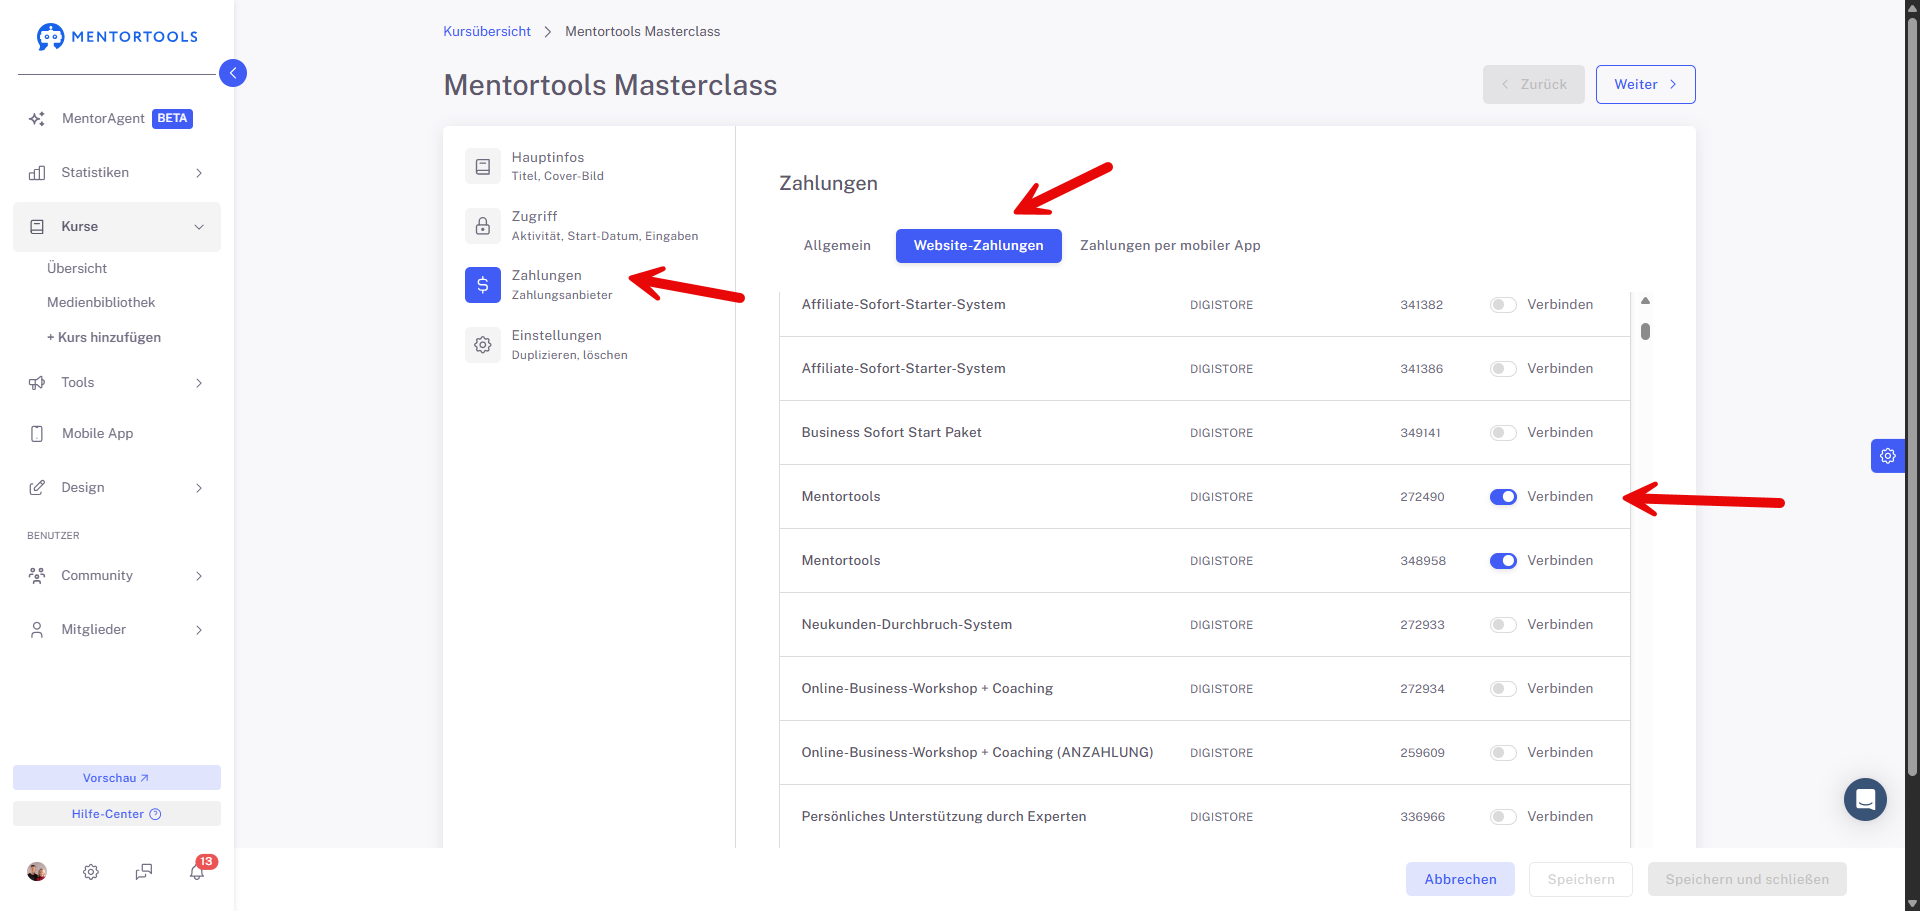Expand the Tools chevron

pos(199,383)
